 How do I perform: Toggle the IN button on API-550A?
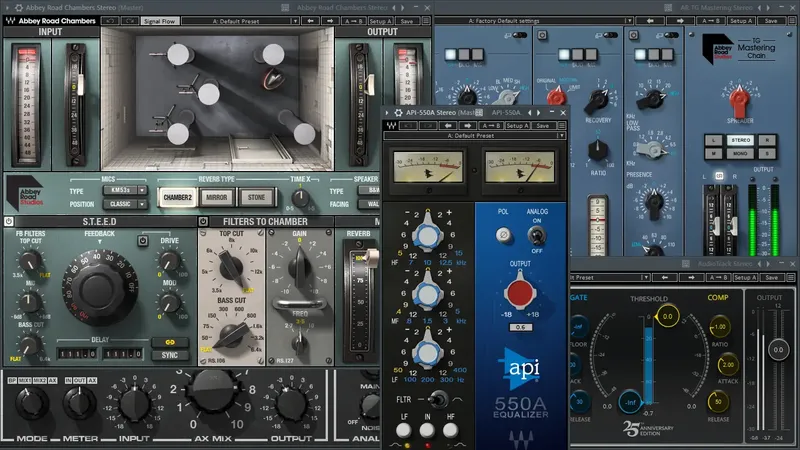427,431
